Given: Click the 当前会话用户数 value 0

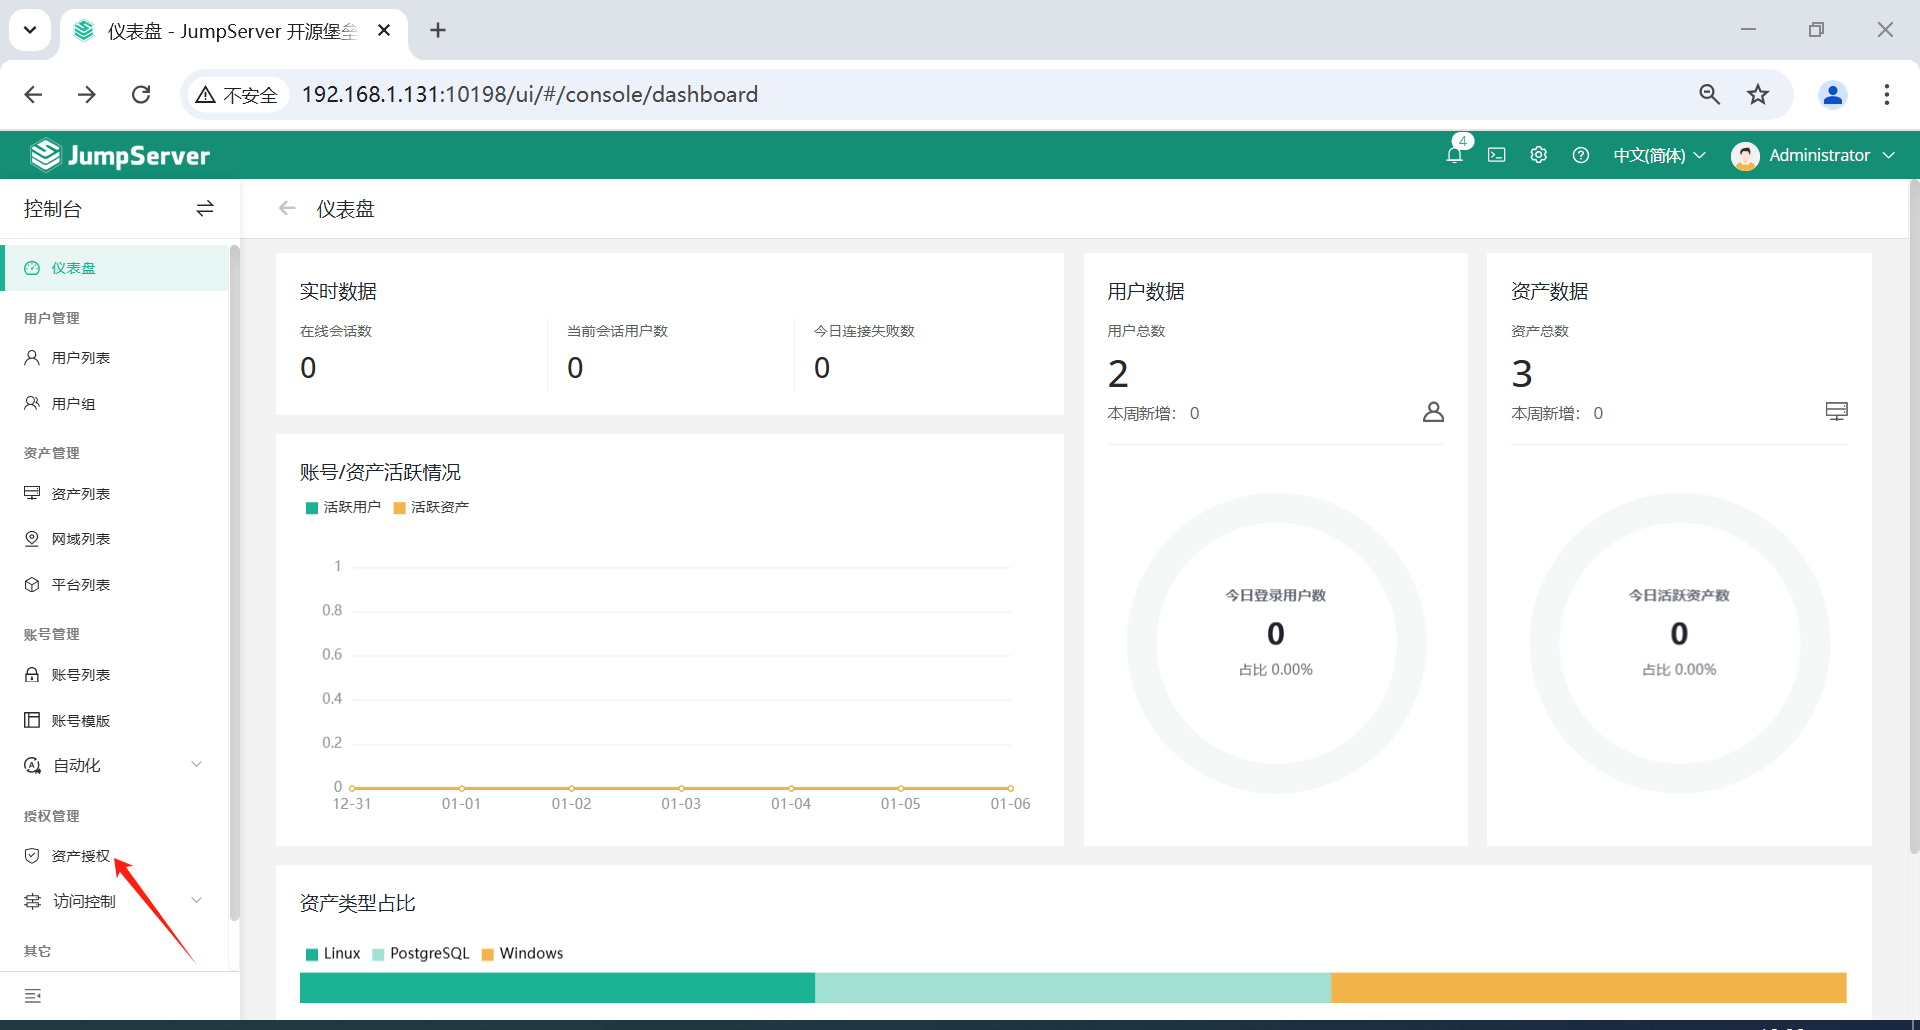Looking at the screenshot, I should pyautogui.click(x=575, y=368).
